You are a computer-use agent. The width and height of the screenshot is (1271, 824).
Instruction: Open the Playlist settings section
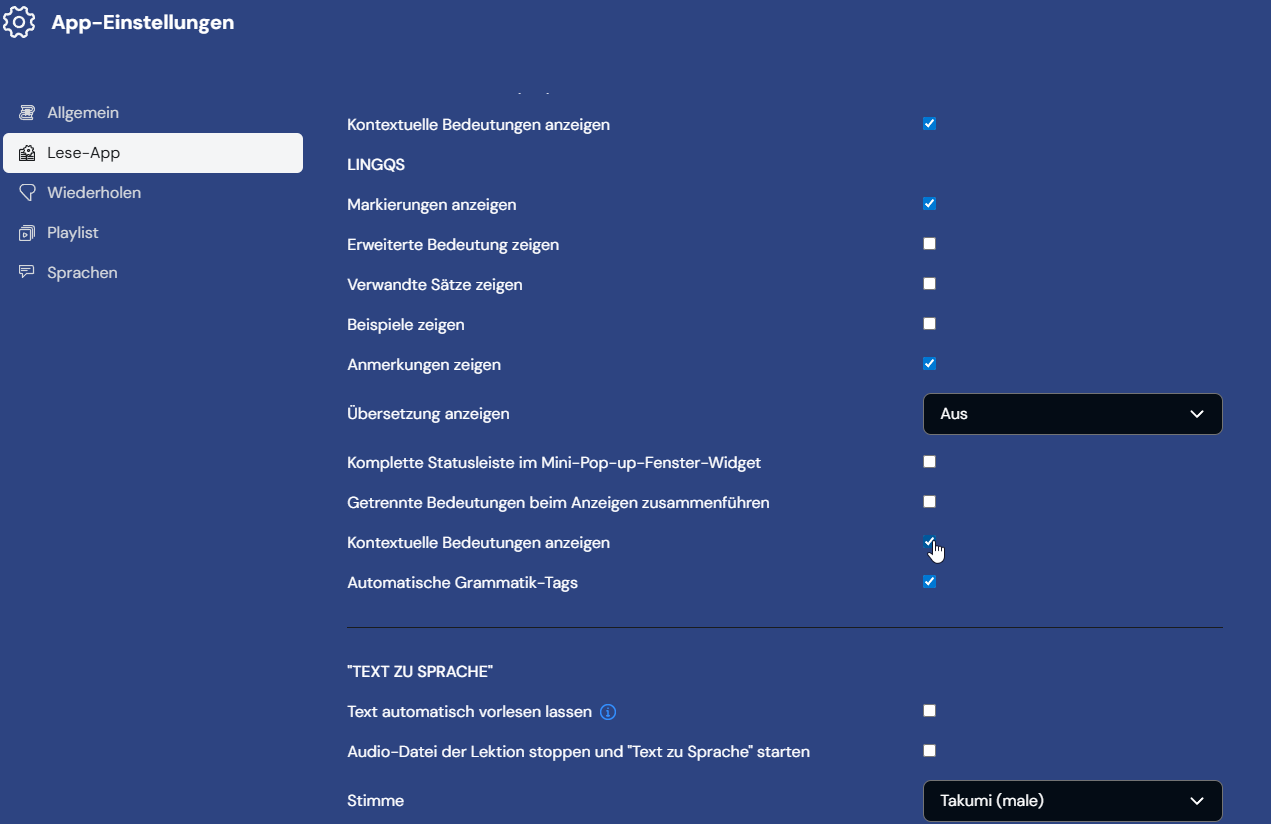72,233
